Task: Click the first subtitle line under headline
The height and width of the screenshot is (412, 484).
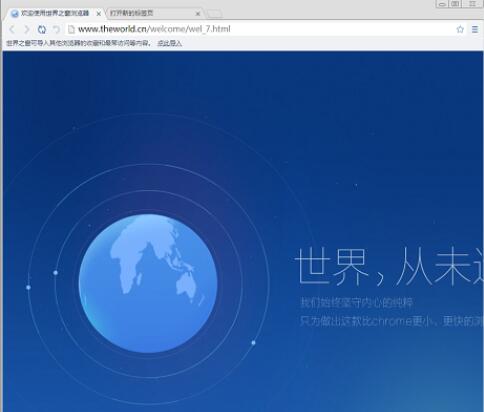Action: tap(357, 303)
